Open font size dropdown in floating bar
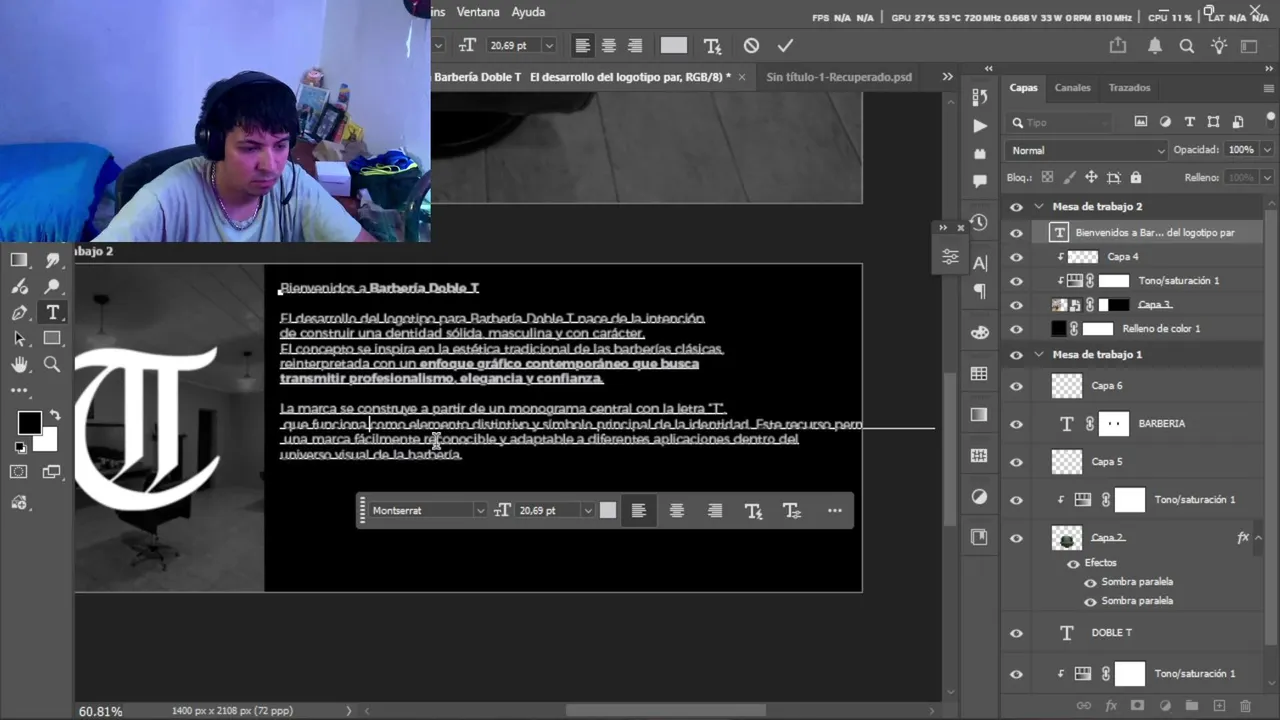This screenshot has width=1280, height=720. [x=587, y=511]
